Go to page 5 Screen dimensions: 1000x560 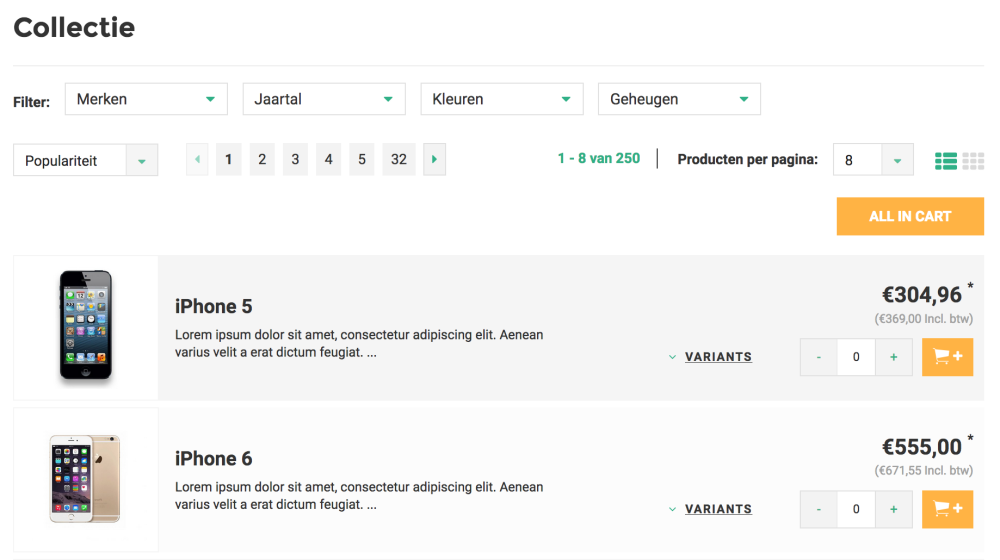(362, 159)
